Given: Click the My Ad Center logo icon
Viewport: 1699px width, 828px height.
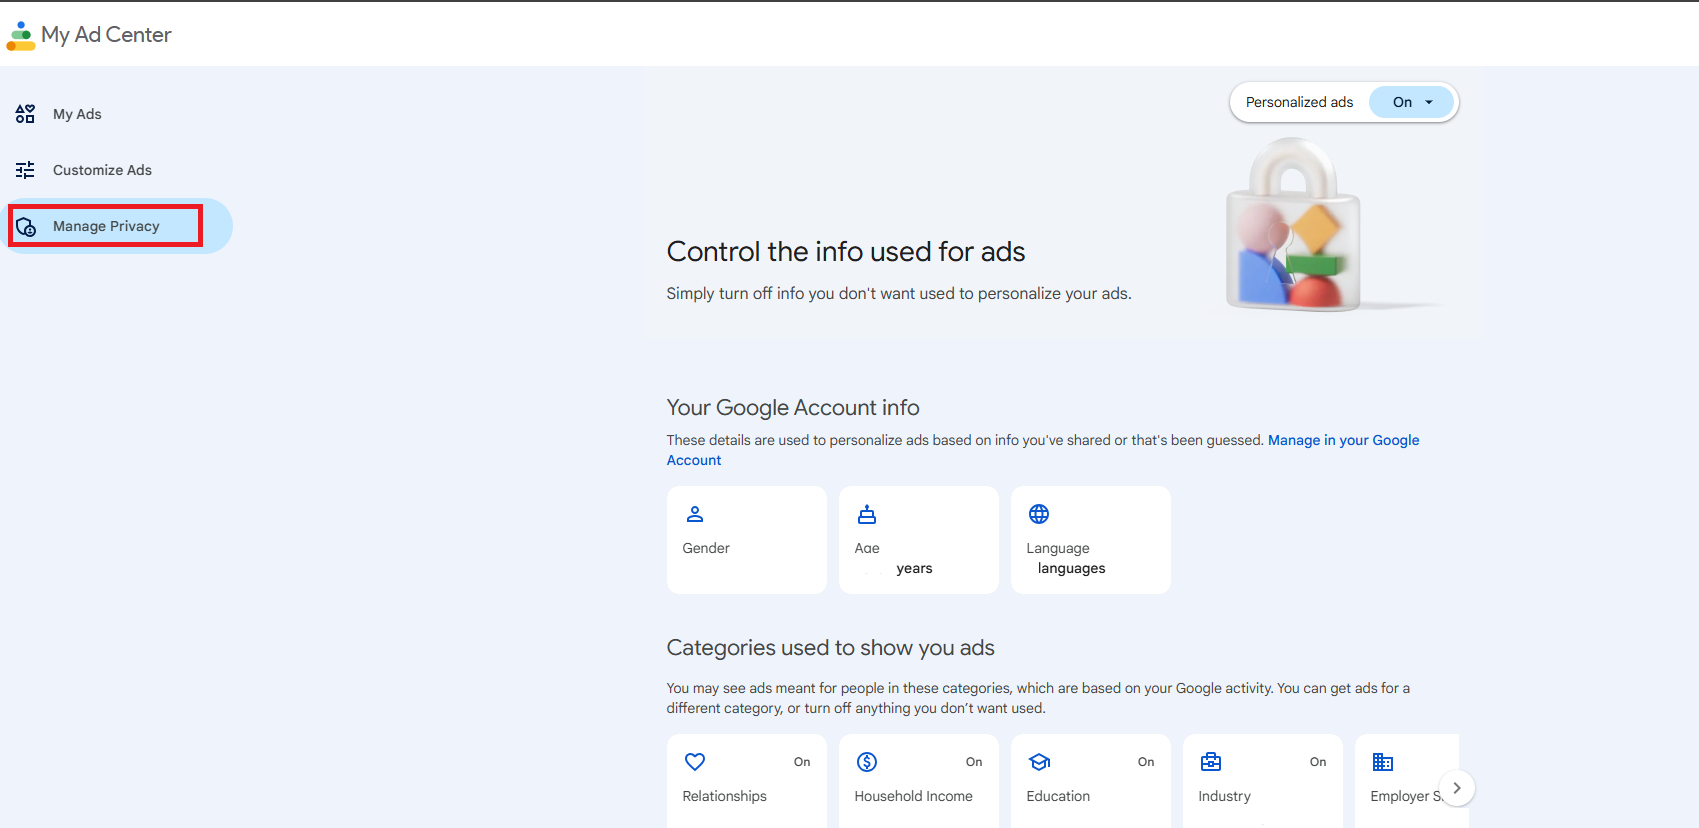Looking at the screenshot, I should [21, 36].
